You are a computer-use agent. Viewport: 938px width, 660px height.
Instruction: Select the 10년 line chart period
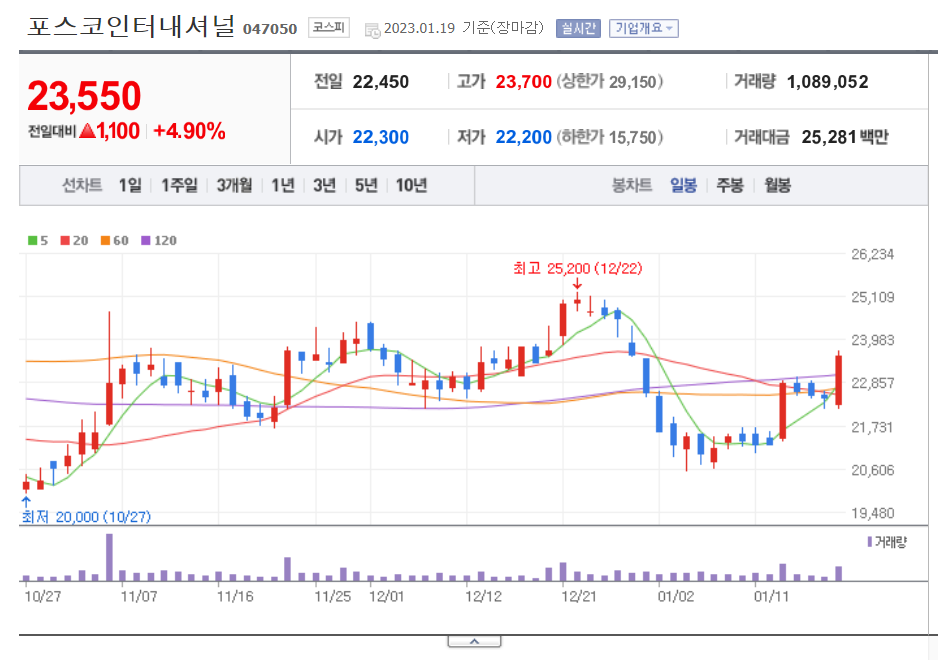click(411, 185)
